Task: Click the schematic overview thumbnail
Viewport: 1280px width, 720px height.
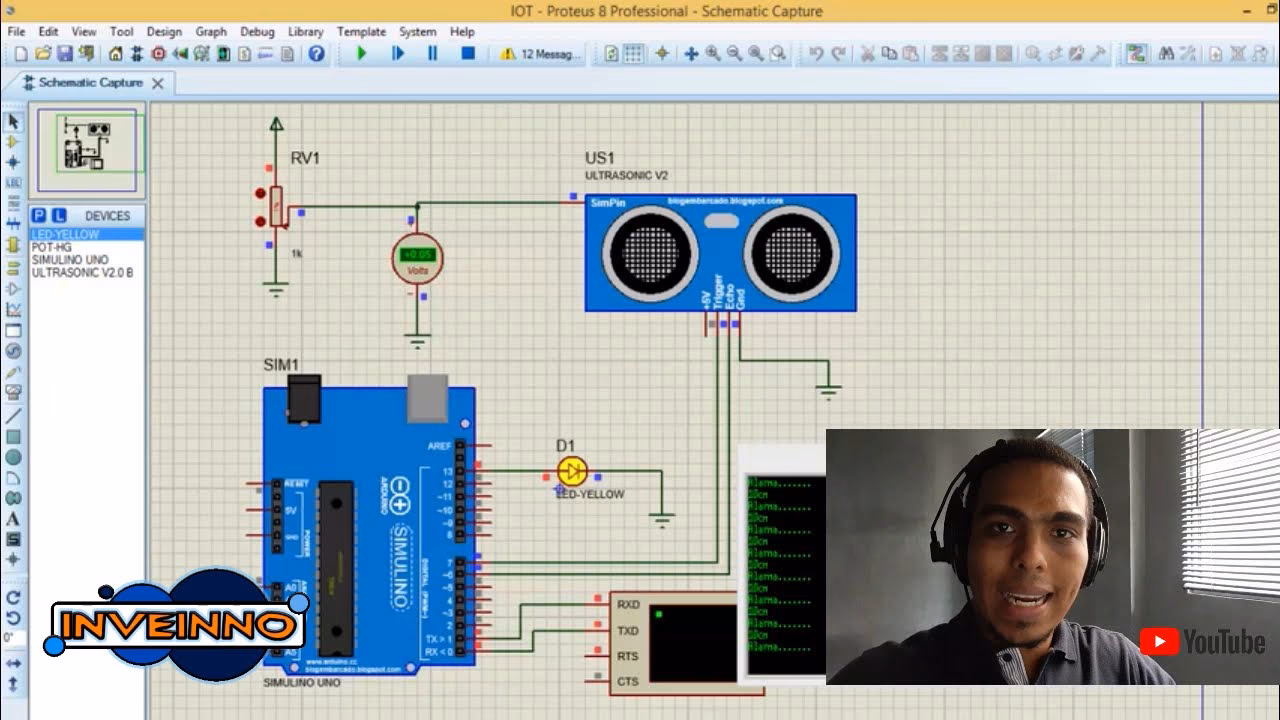Action: 87,150
